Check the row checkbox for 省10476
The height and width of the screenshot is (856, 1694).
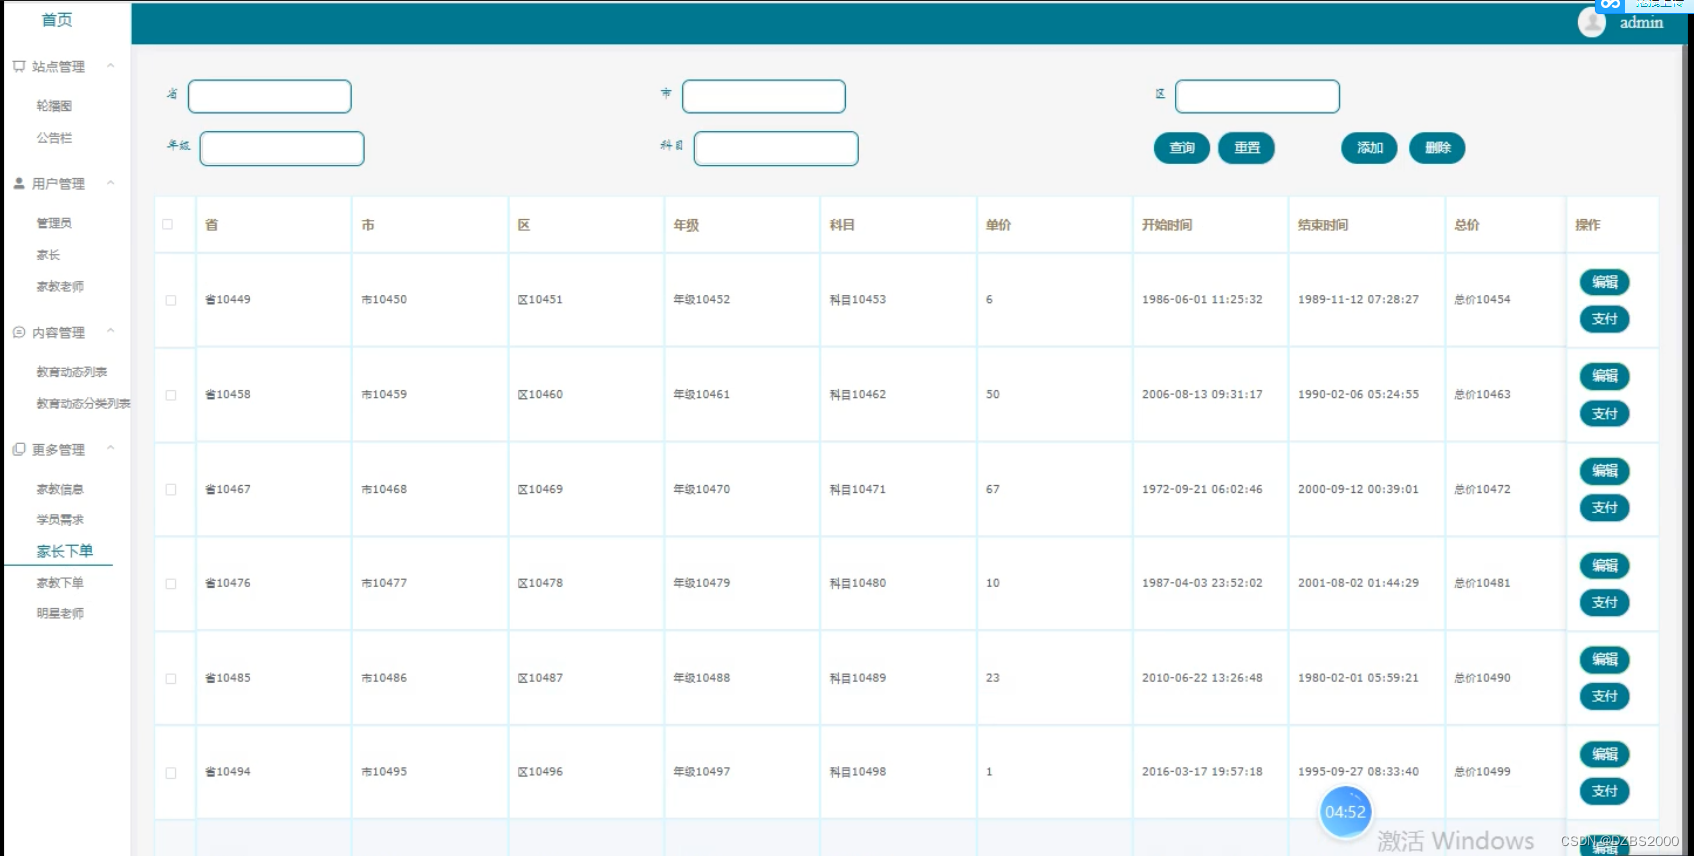[x=171, y=583]
